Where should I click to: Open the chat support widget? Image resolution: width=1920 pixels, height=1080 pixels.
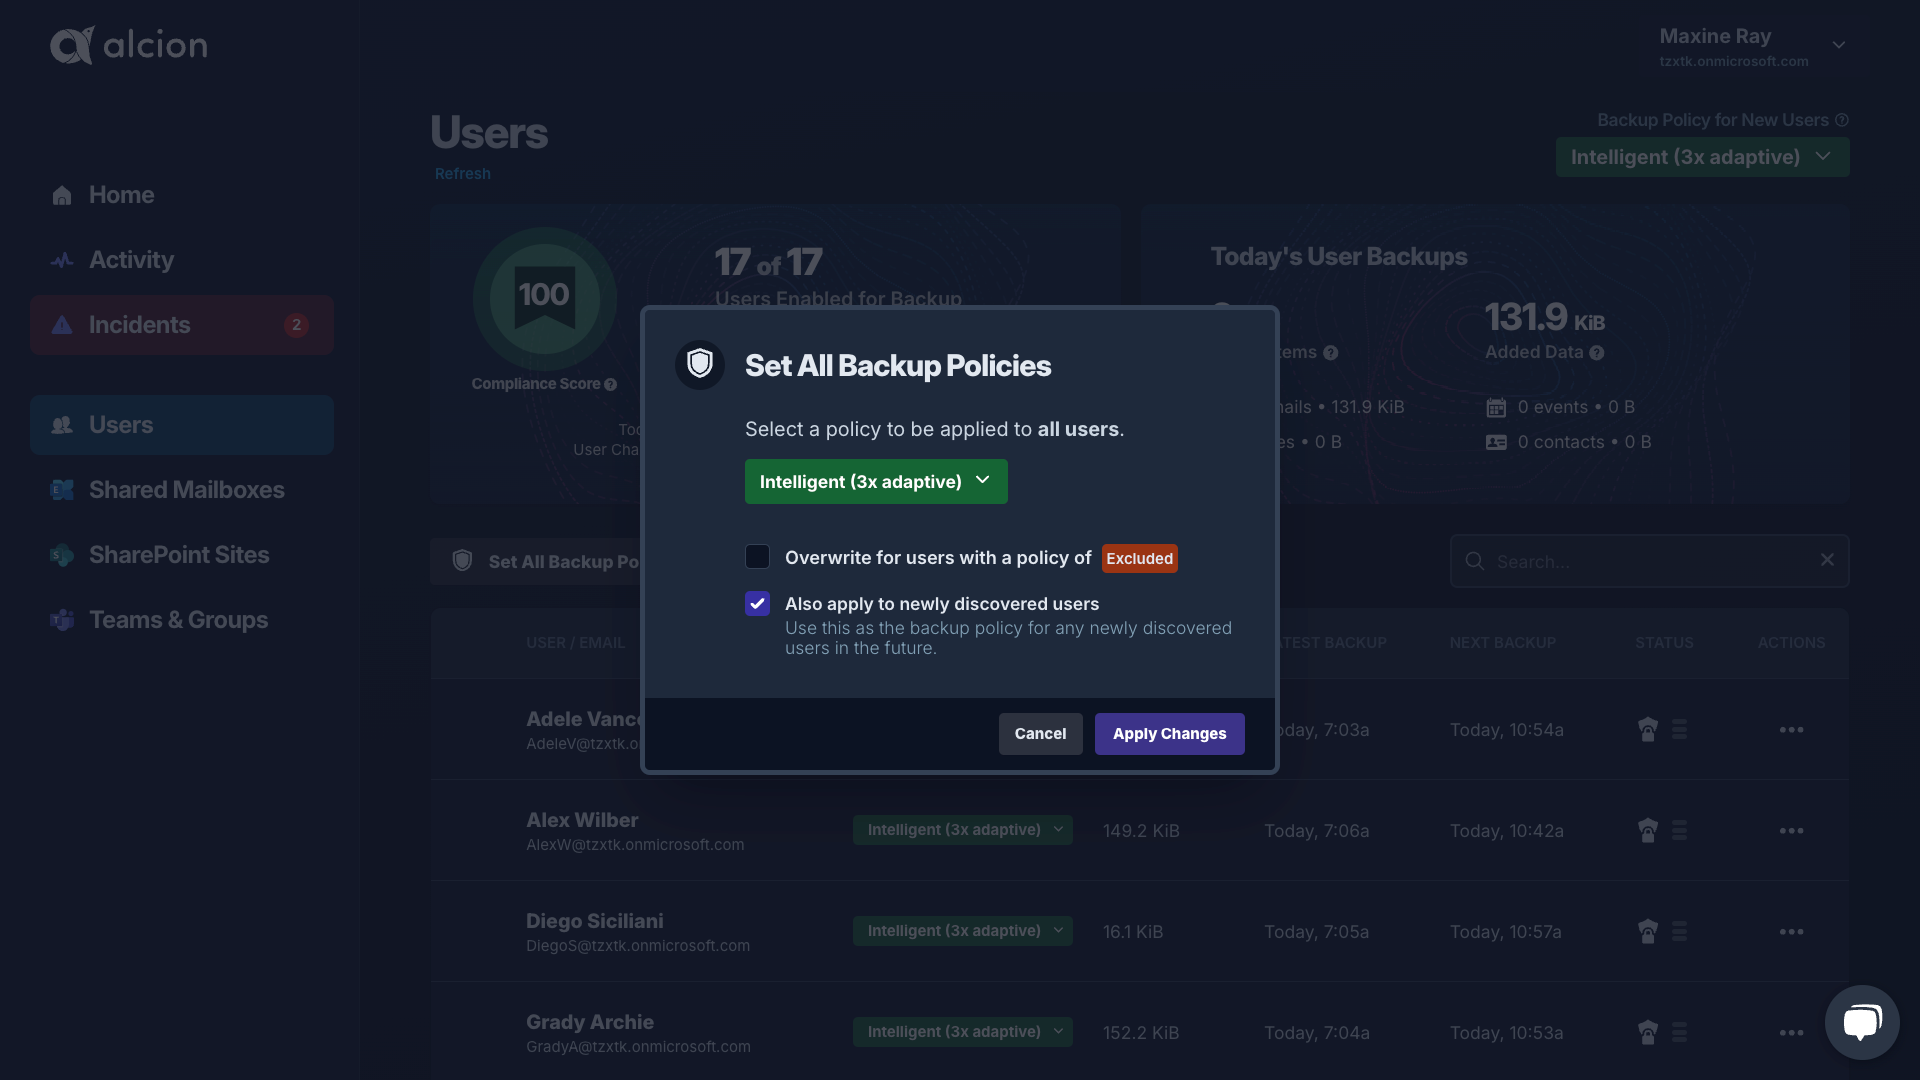click(x=1862, y=1022)
